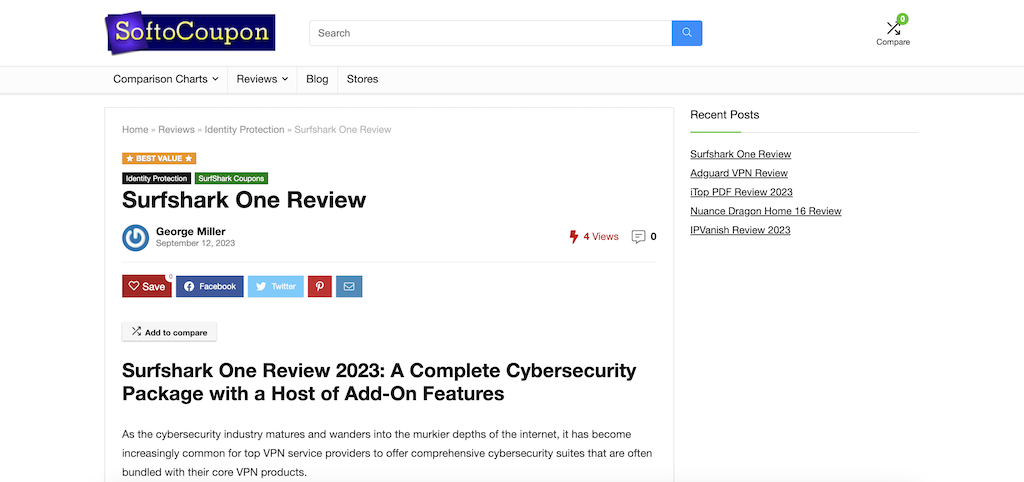Open the Compare shuffle icon
The image size is (1024, 482).
tap(893, 28)
